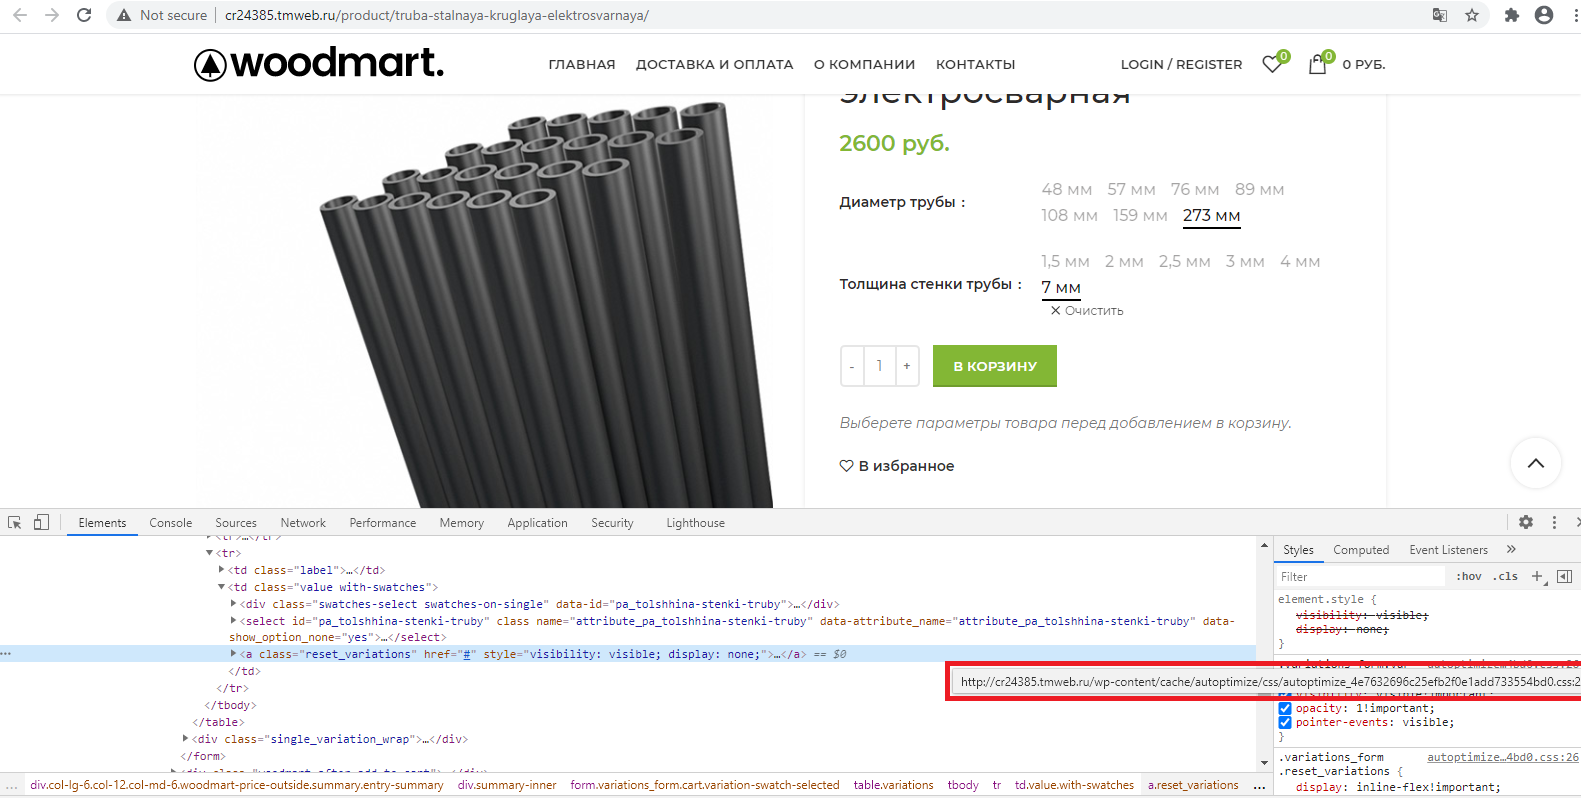Screen dimensions: 1581x798
Task: Open the DevTools customize three-dot menu
Action: click(x=1554, y=522)
